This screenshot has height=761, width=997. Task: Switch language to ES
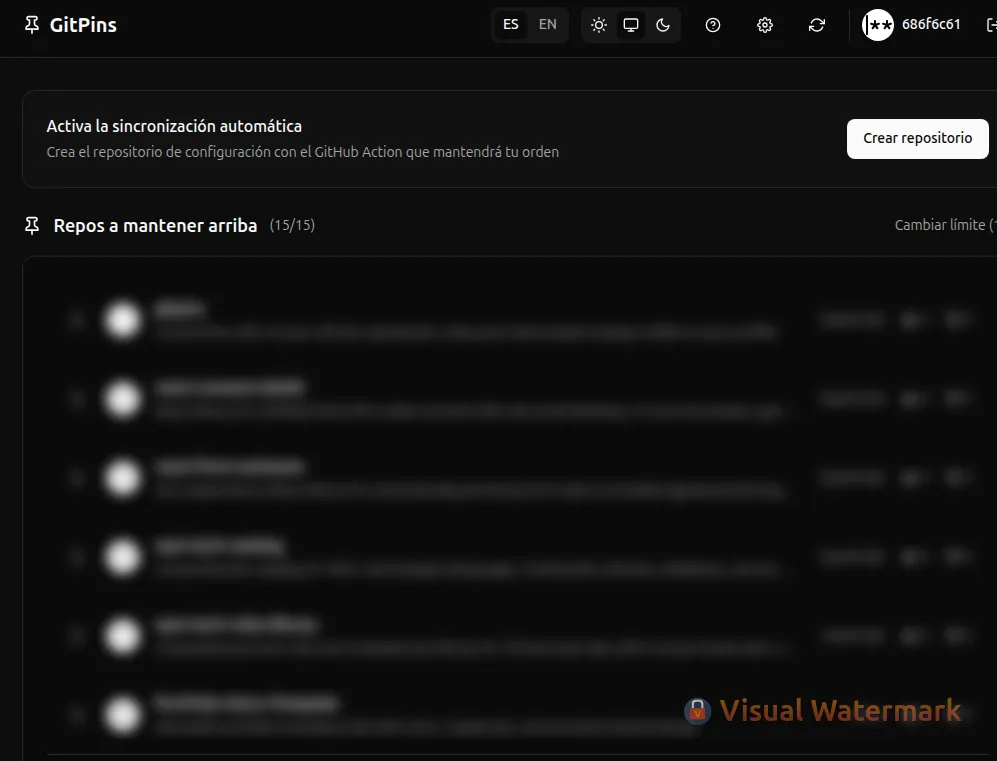(511, 25)
